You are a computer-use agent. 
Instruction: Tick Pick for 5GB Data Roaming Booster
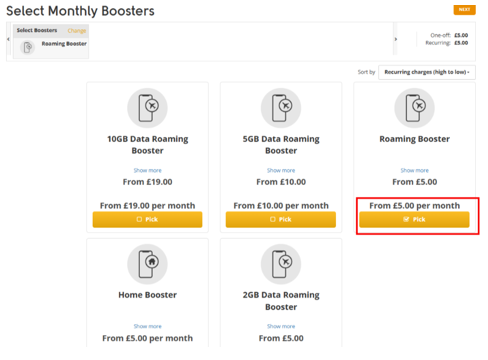(x=281, y=219)
